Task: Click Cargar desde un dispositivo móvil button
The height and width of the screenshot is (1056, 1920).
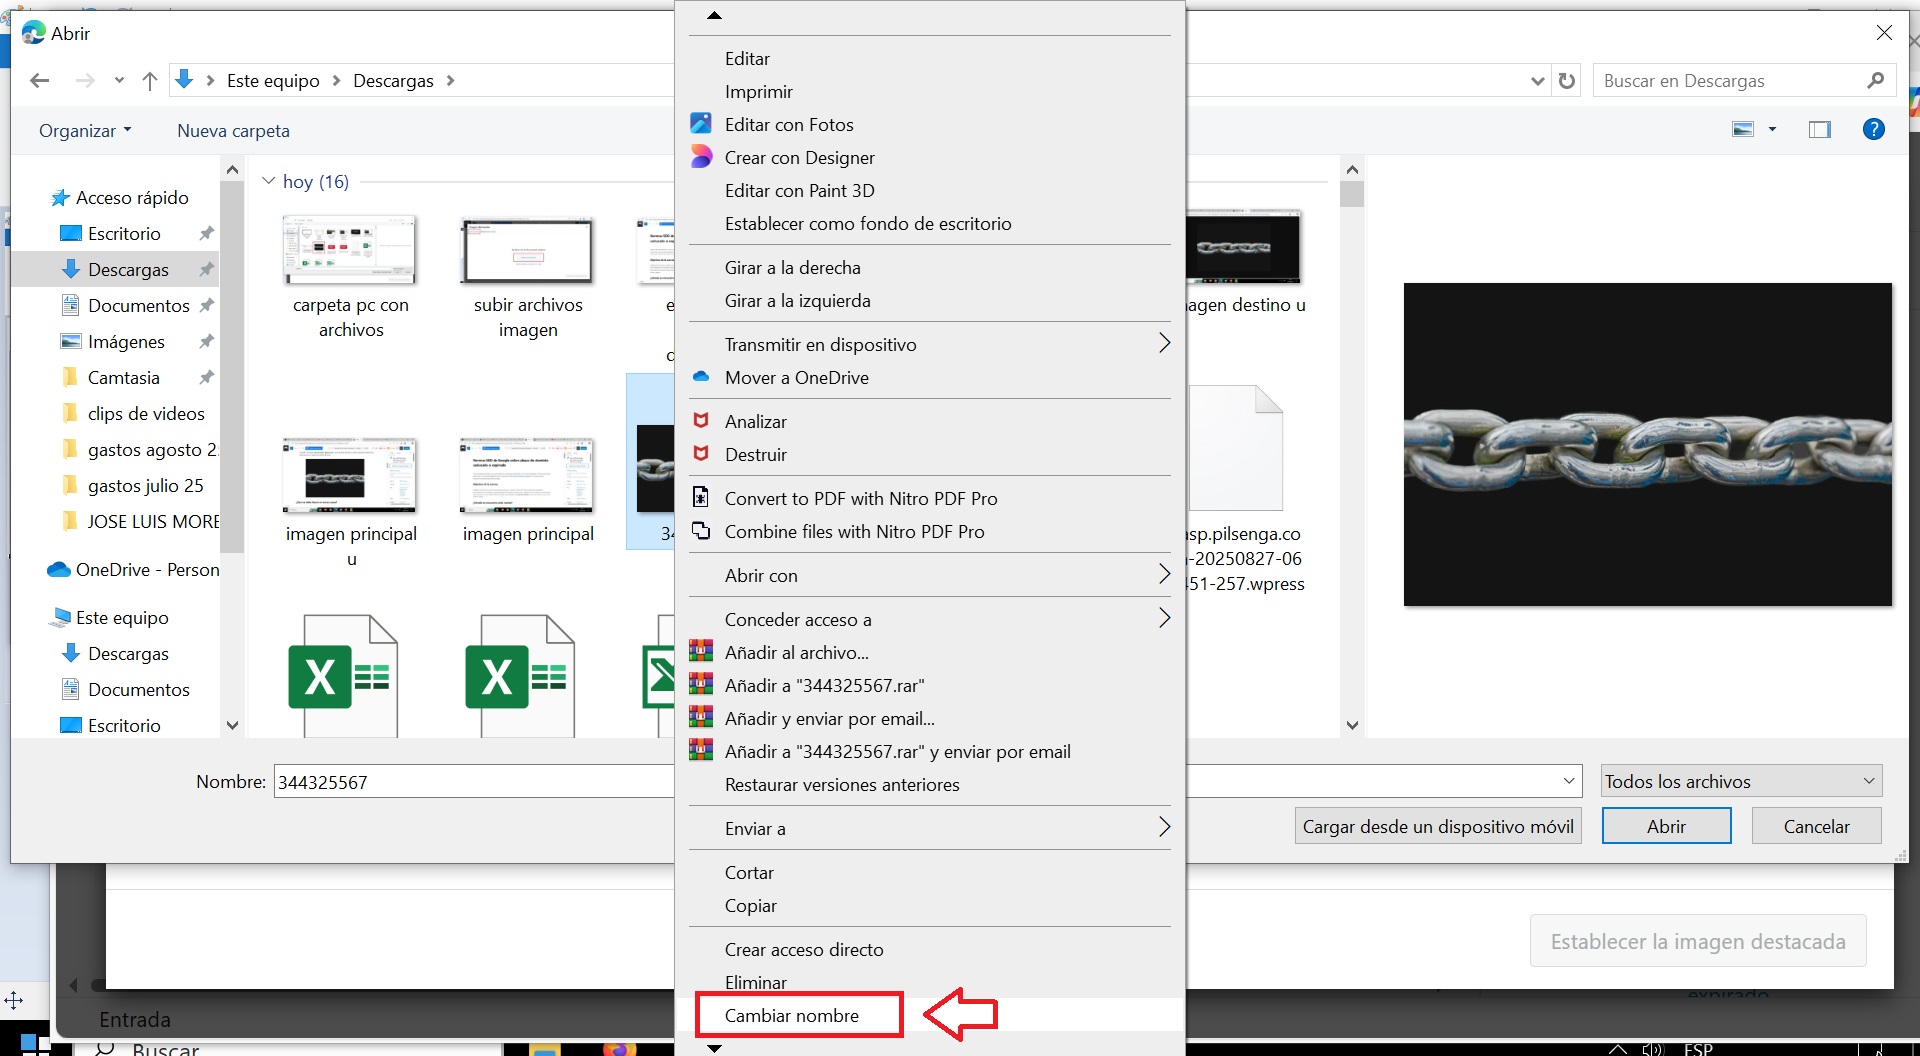Action: pyautogui.click(x=1437, y=826)
